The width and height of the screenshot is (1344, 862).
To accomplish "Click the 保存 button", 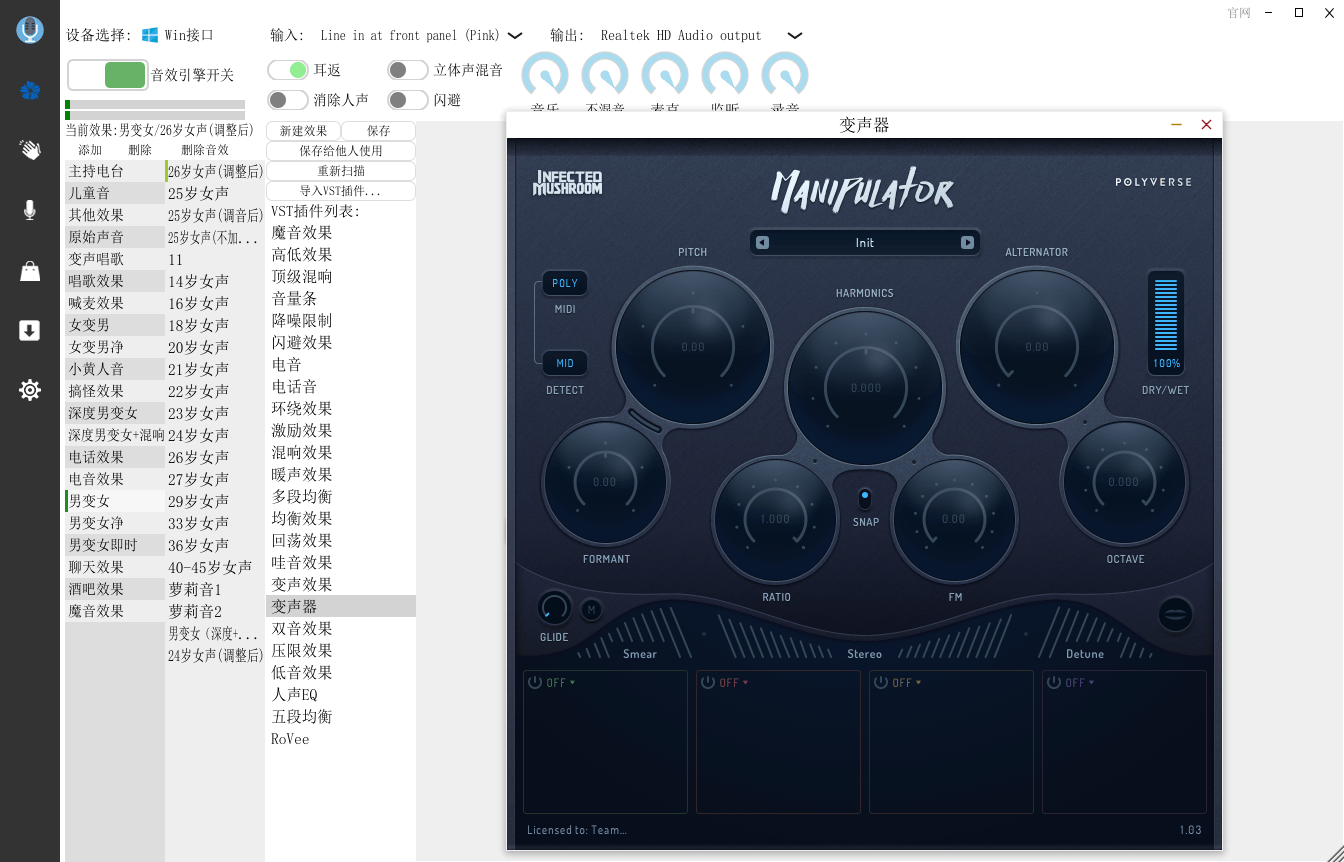I will coord(379,131).
